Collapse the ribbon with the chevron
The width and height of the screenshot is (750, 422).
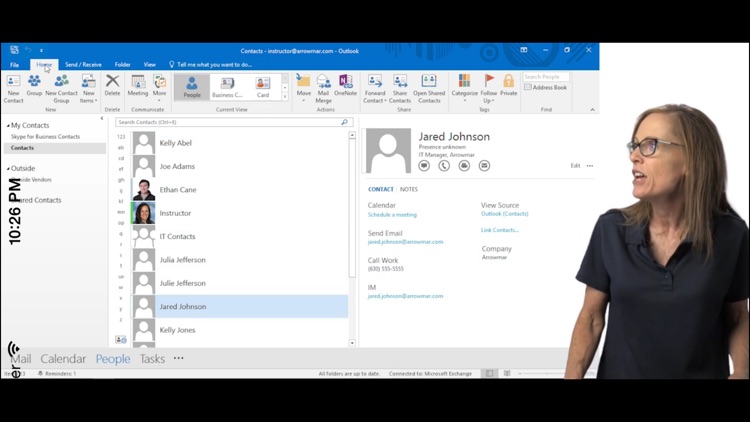tap(592, 110)
